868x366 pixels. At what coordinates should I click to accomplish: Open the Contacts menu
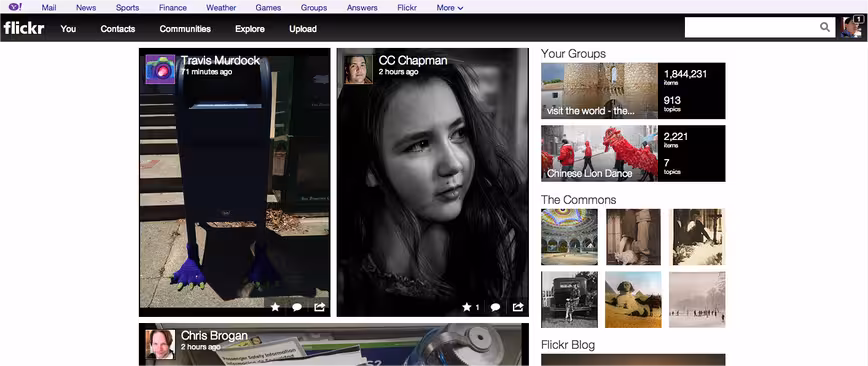coord(118,29)
